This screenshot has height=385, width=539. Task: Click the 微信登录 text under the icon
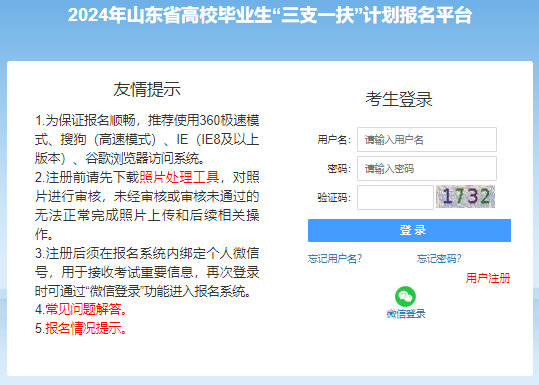point(406,314)
